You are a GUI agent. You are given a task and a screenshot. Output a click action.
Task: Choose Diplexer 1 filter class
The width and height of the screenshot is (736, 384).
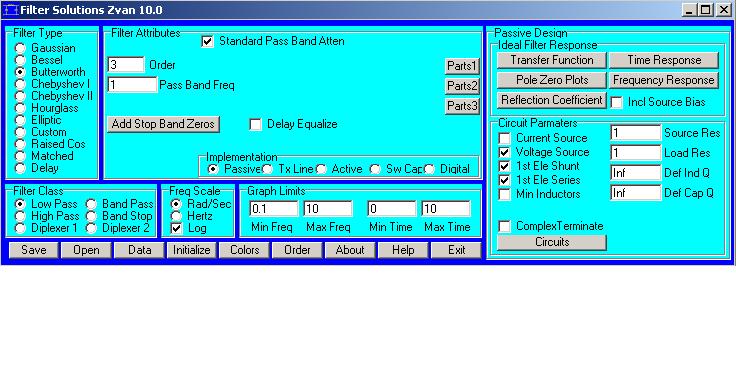coord(20,228)
